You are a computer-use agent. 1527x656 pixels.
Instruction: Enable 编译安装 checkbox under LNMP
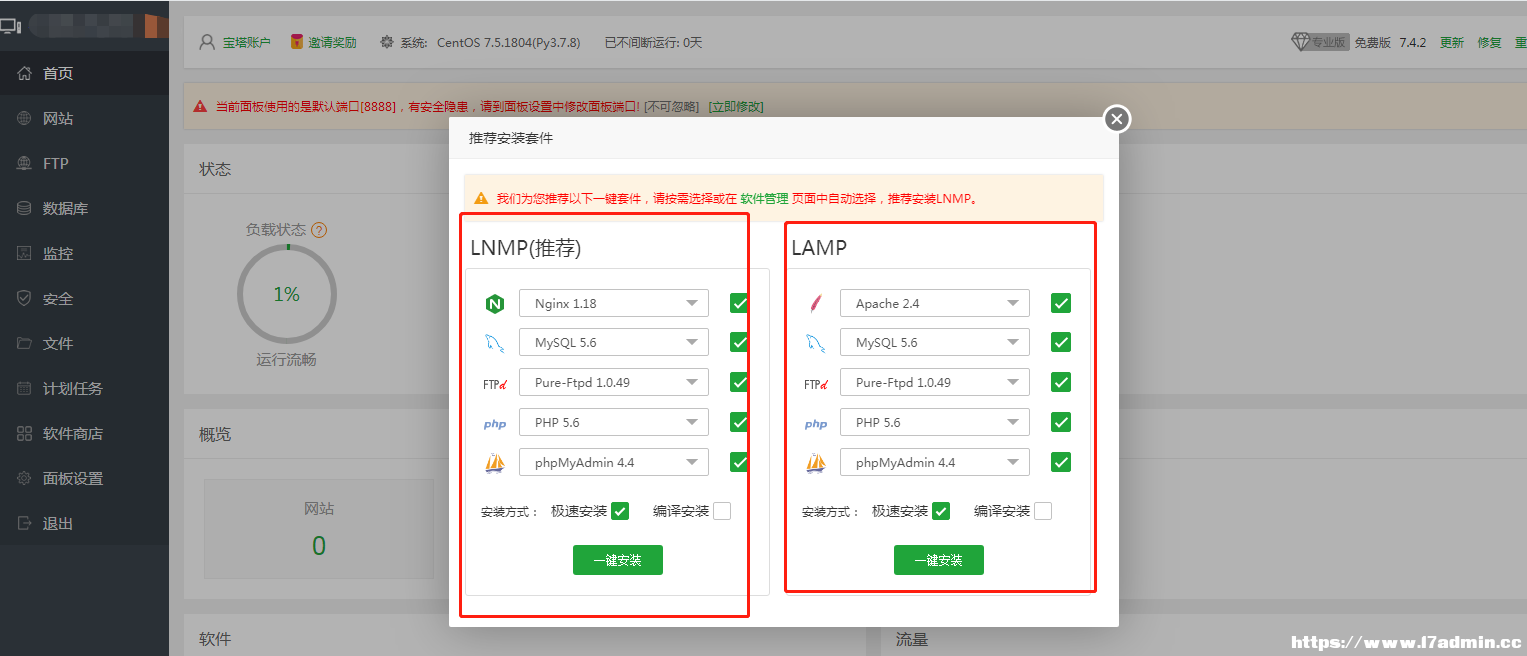pyautogui.click(x=722, y=511)
